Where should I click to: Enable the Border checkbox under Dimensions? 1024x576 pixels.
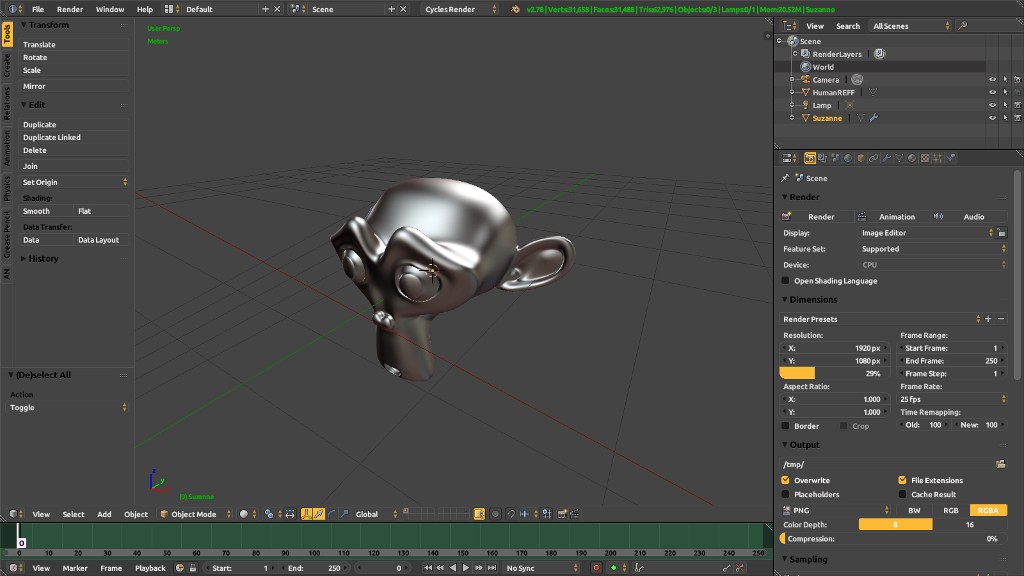click(786, 425)
